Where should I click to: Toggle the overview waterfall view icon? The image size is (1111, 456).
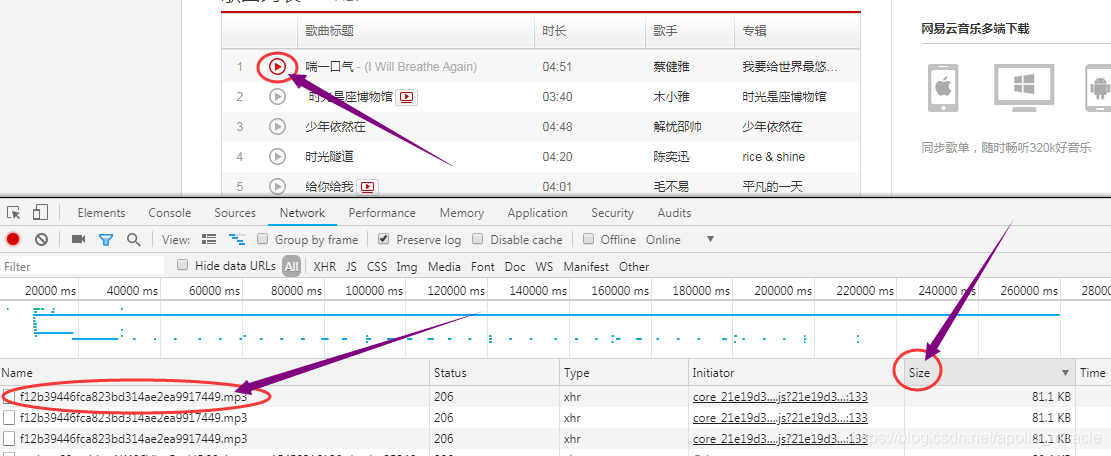[x=237, y=239]
